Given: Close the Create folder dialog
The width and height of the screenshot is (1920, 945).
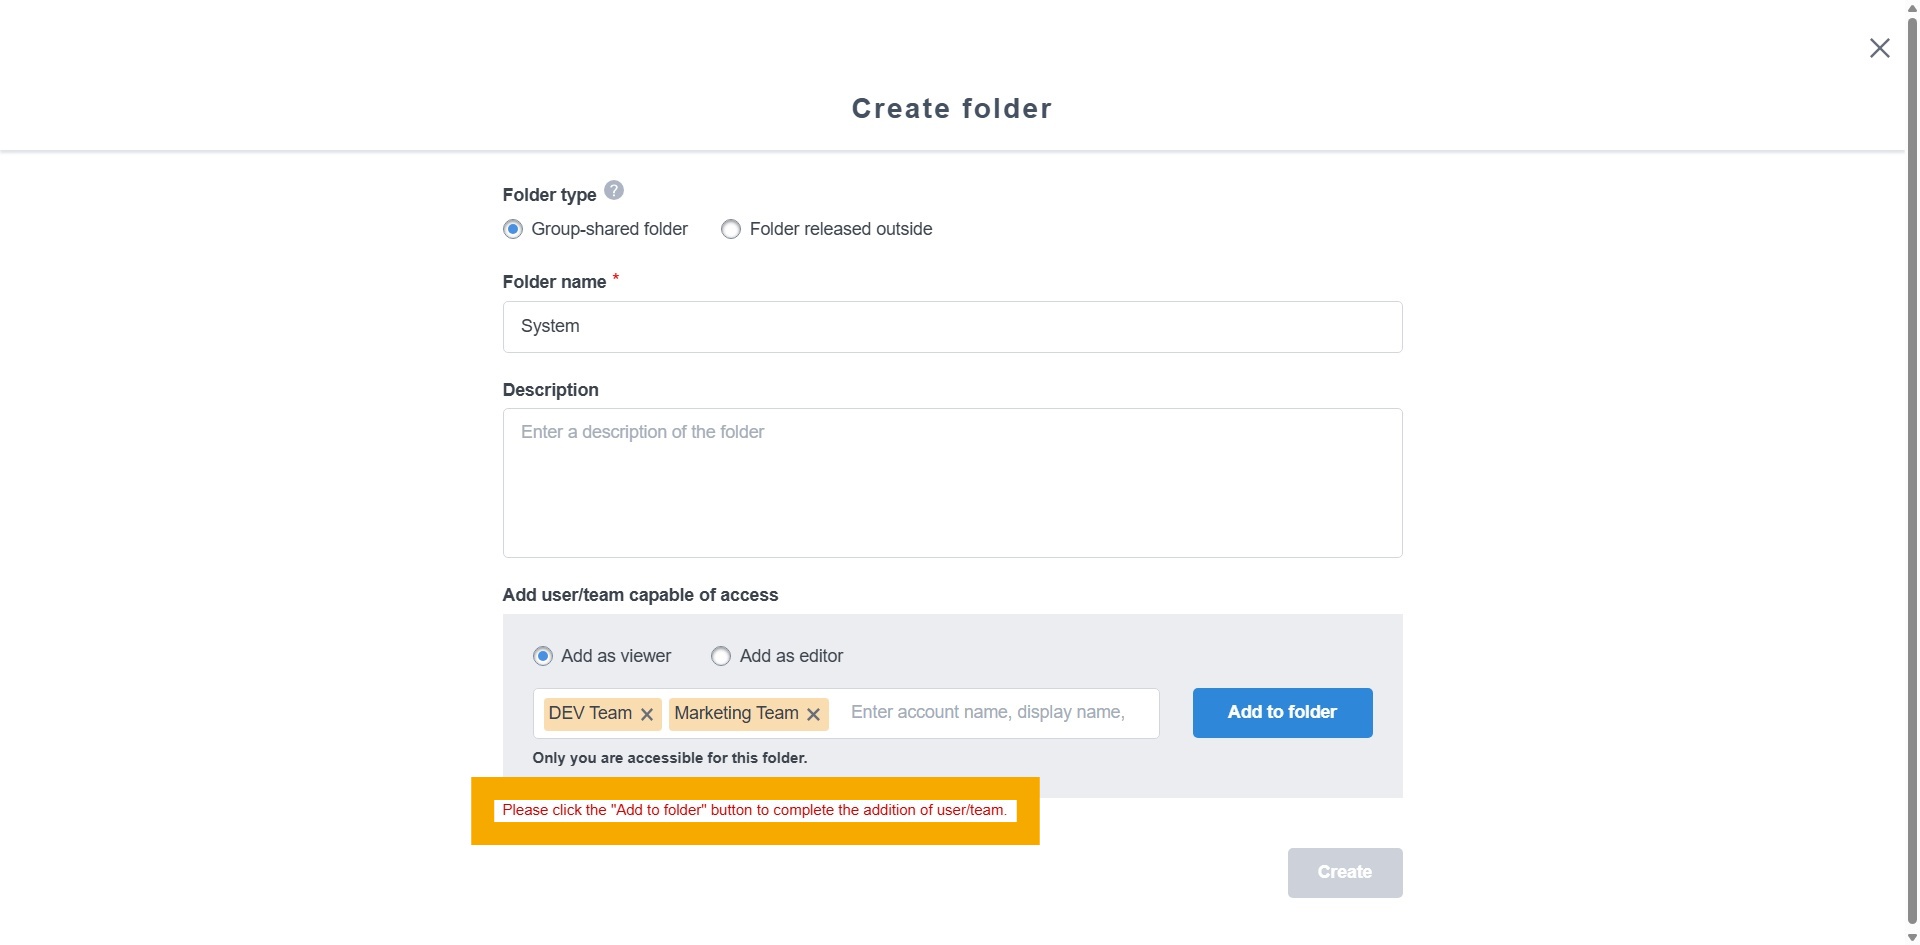Looking at the screenshot, I should 1879,48.
